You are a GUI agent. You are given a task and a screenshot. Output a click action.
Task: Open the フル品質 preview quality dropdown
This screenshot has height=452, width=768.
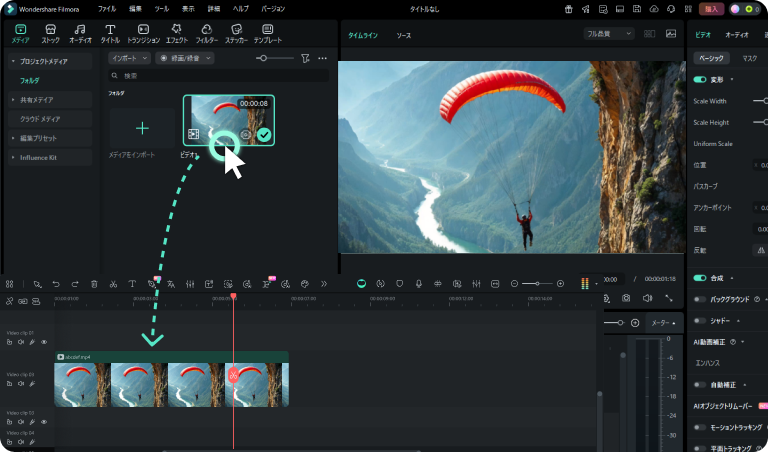[609, 34]
